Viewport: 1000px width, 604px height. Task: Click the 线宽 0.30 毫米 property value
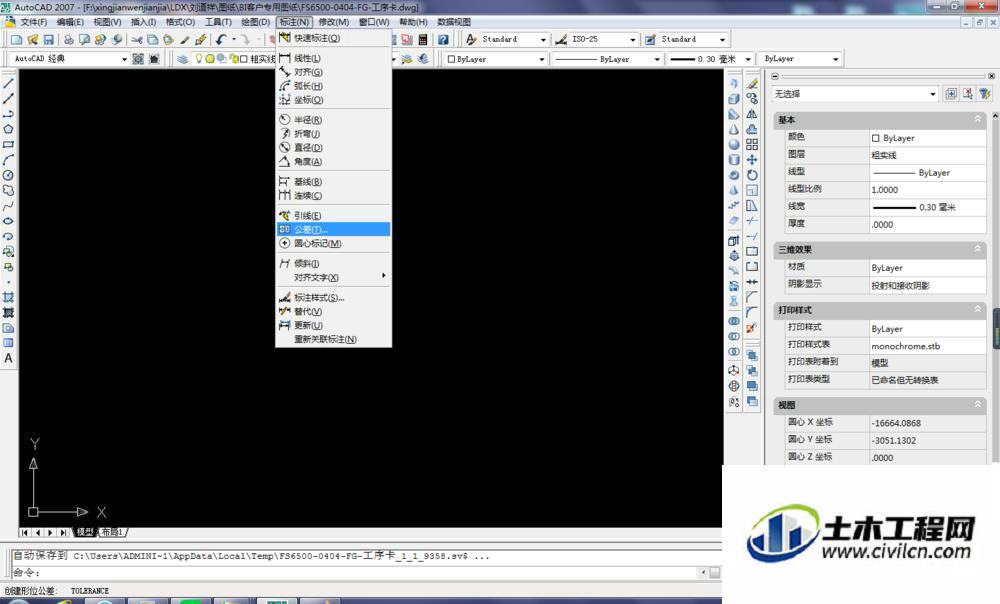pyautogui.click(x=928, y=207)
